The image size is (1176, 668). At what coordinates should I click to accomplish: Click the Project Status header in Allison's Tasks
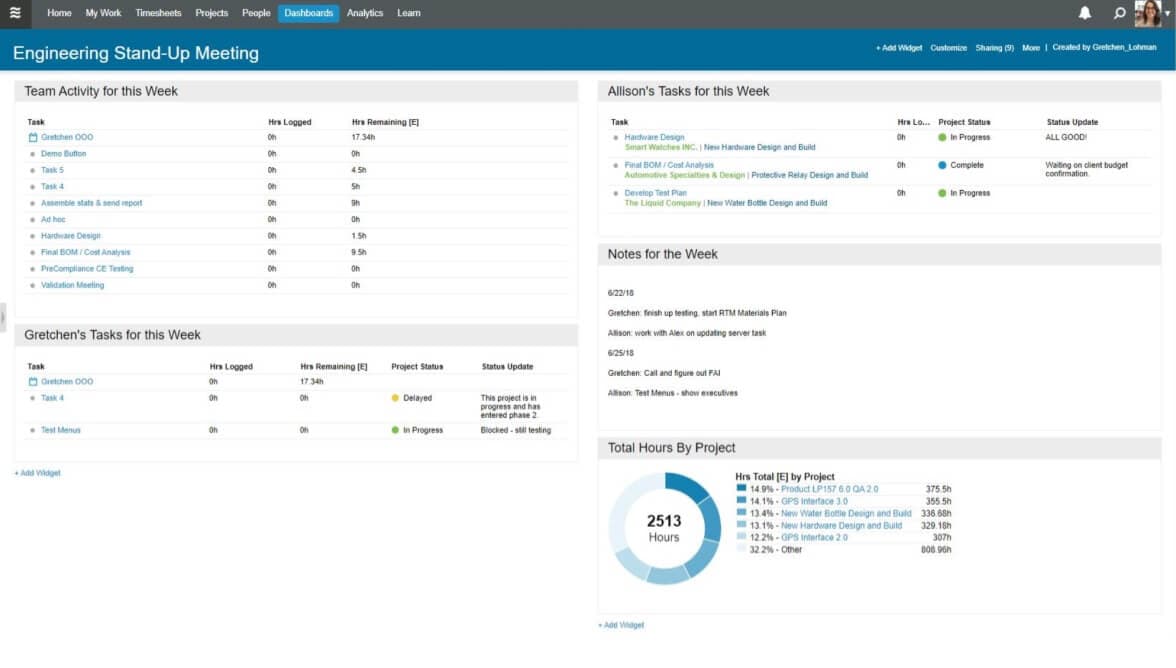964,122
